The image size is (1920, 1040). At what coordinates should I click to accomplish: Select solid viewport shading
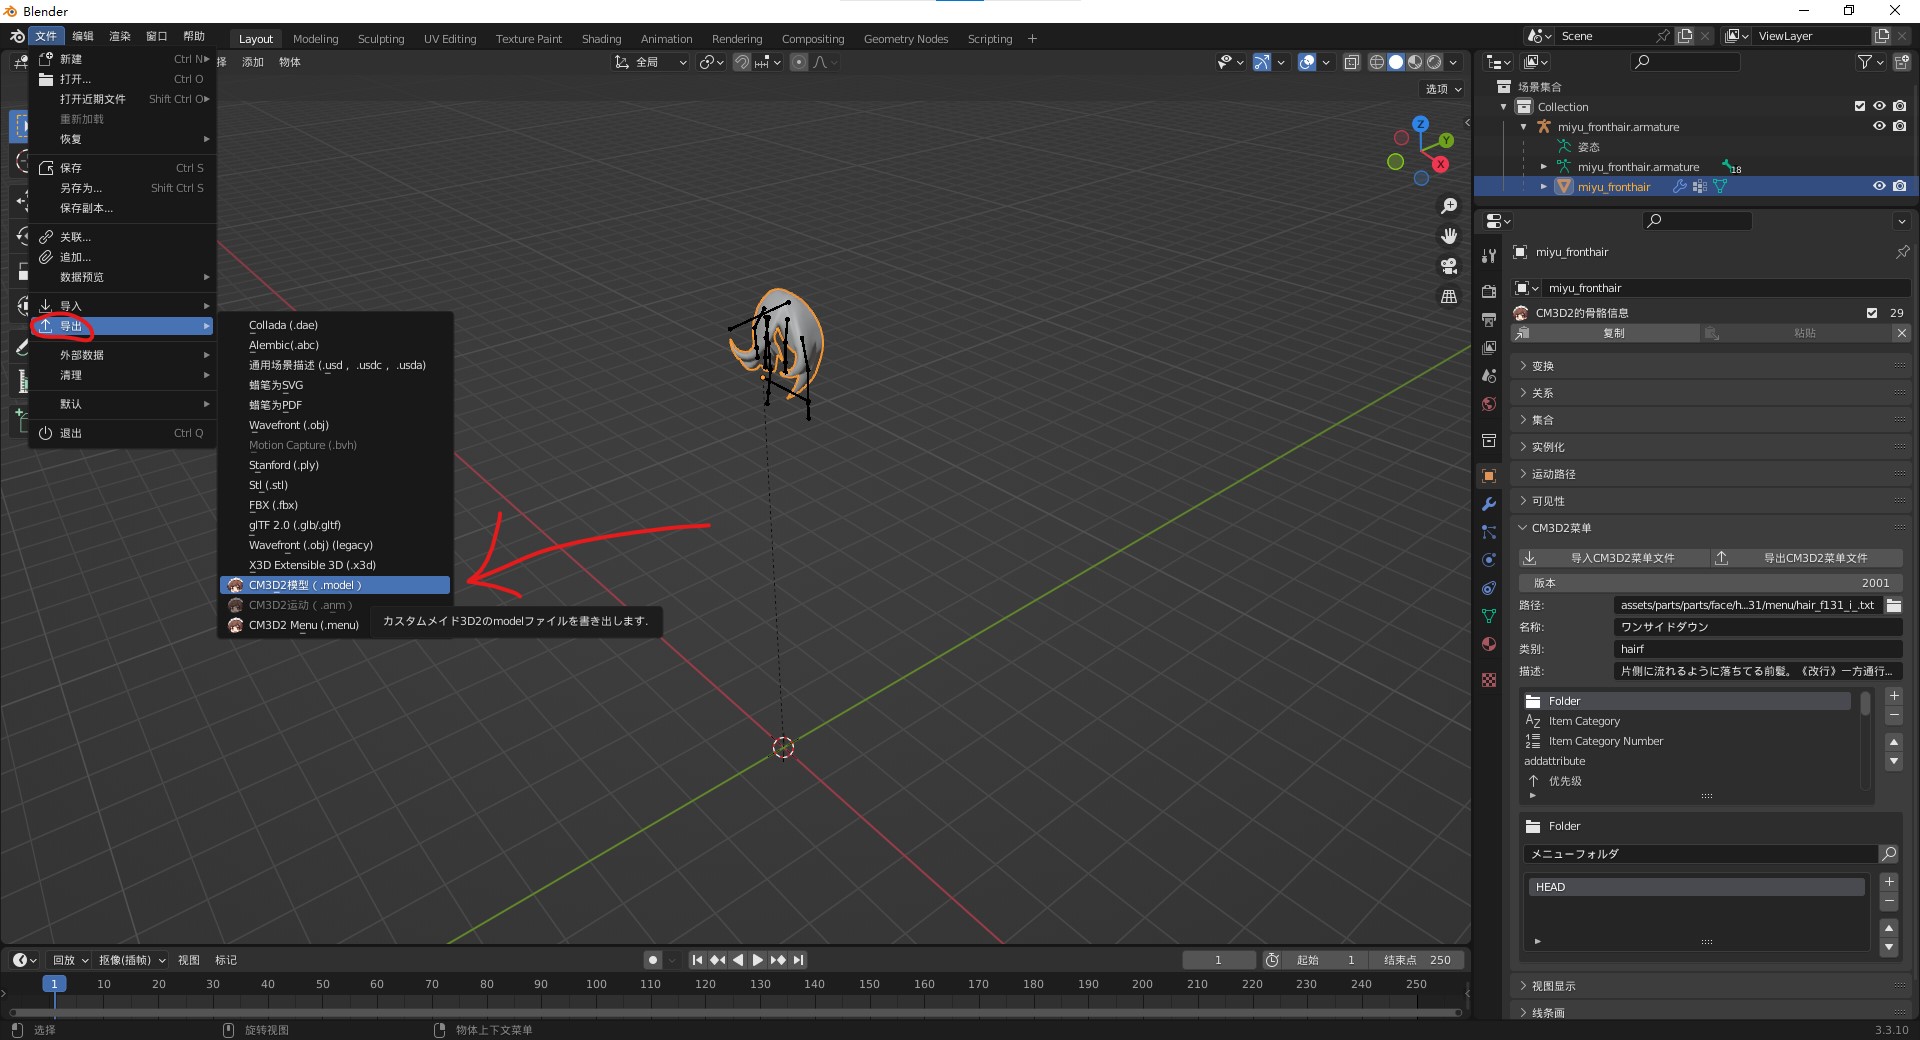click(1396, 62)
